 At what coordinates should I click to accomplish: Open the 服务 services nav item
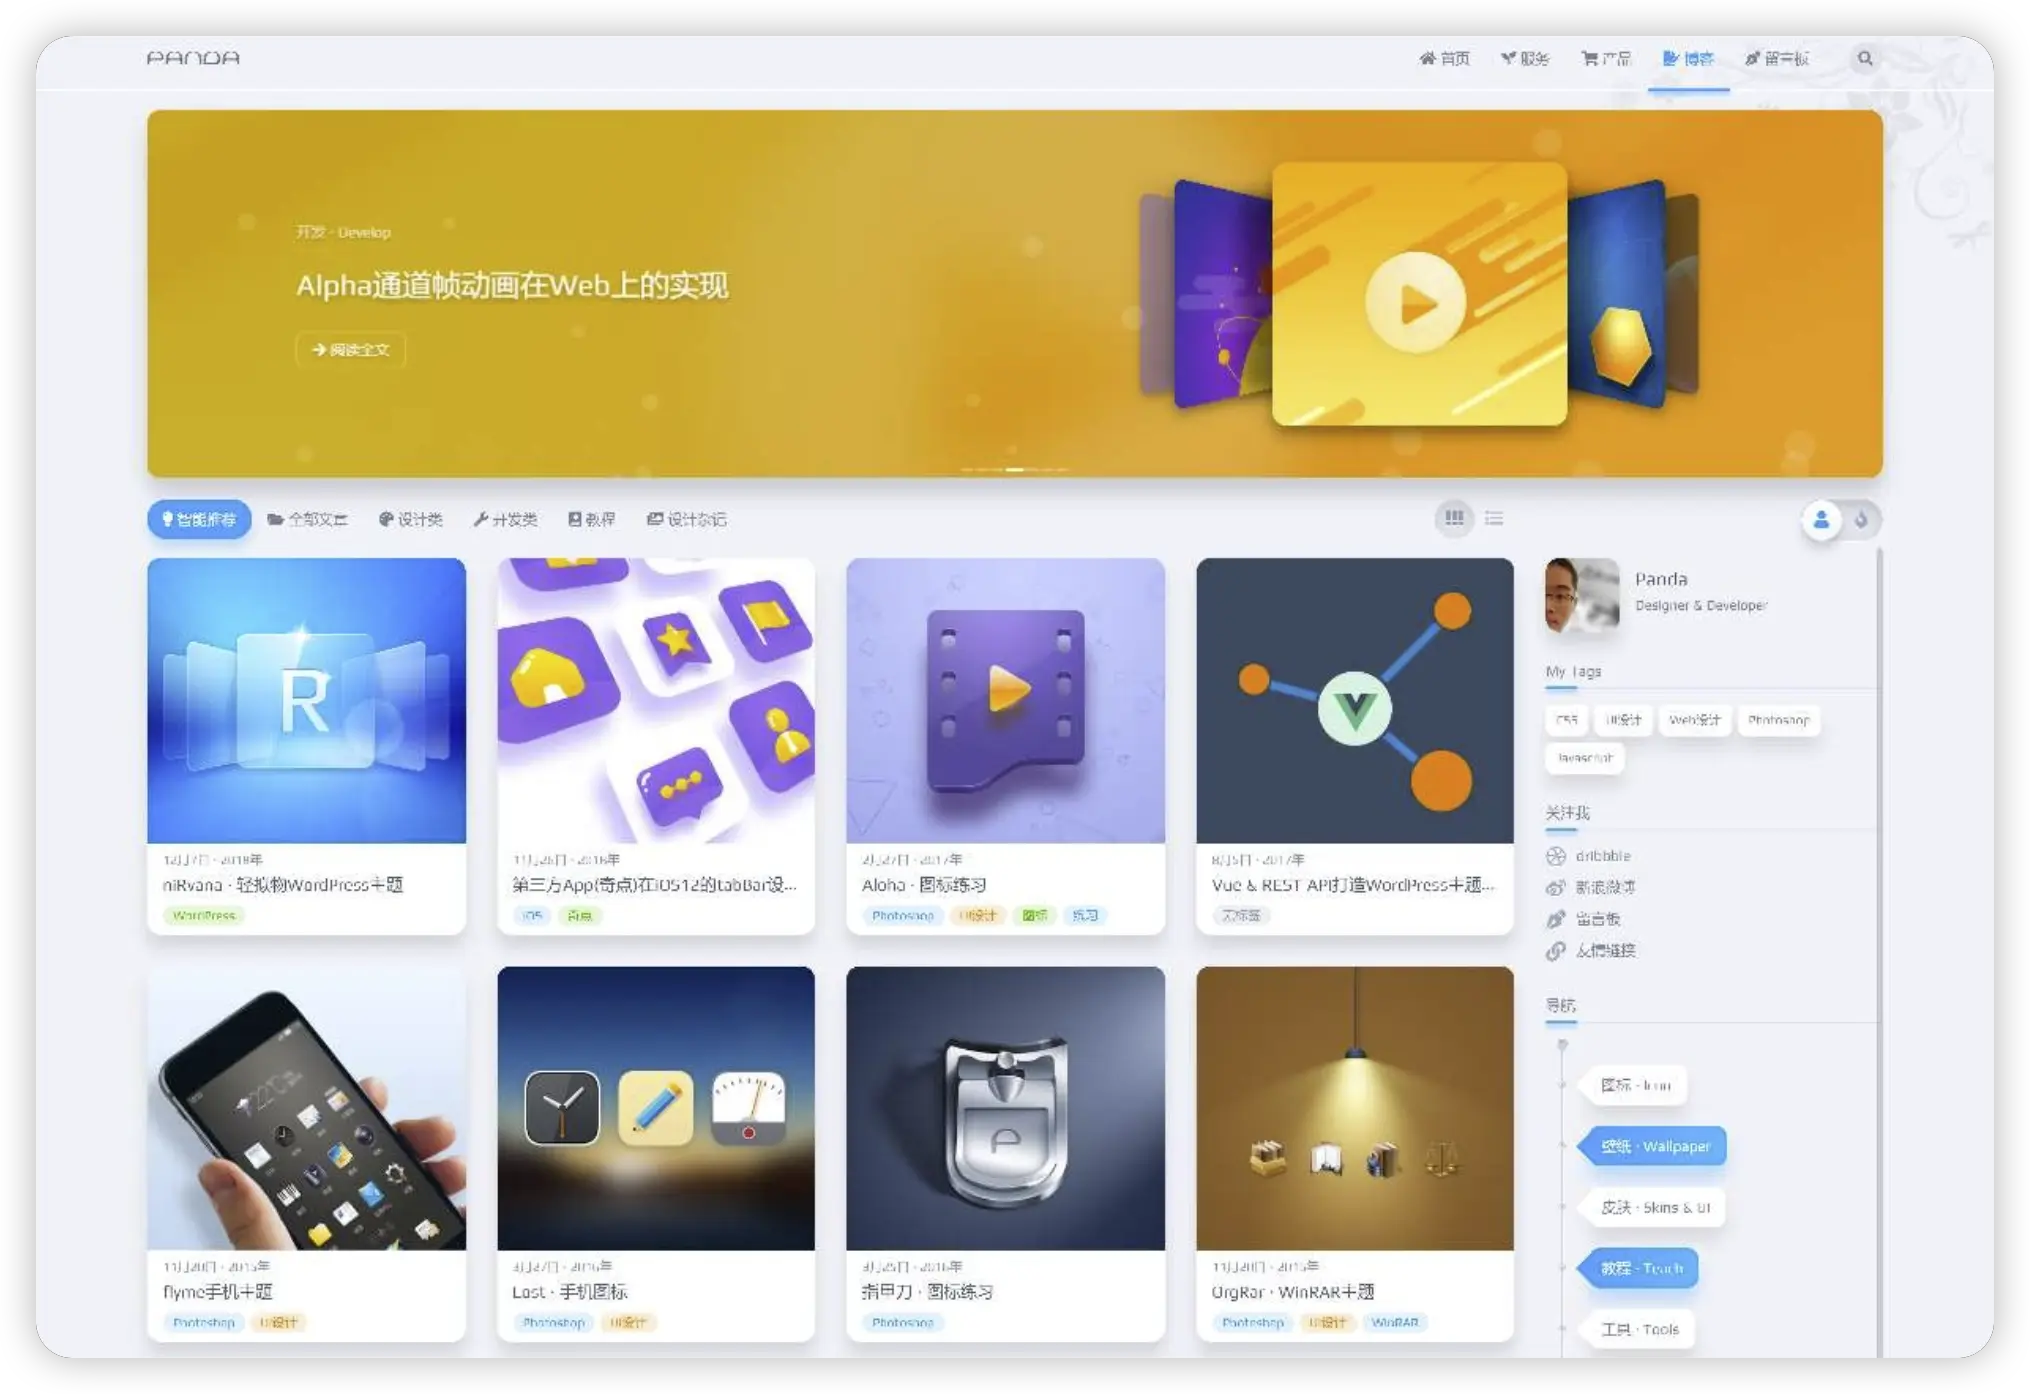pos(1525,59)
